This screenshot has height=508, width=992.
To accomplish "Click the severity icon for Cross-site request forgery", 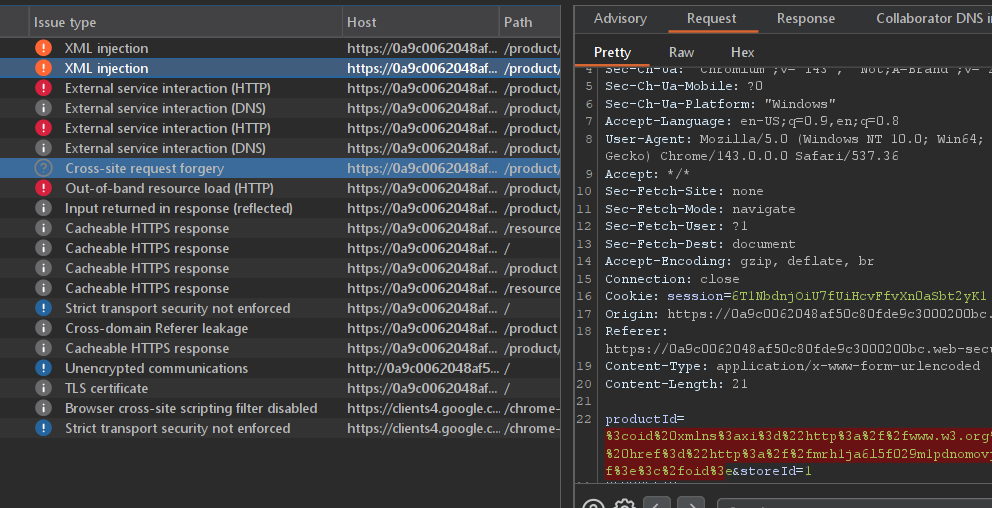I will (43, 168).
